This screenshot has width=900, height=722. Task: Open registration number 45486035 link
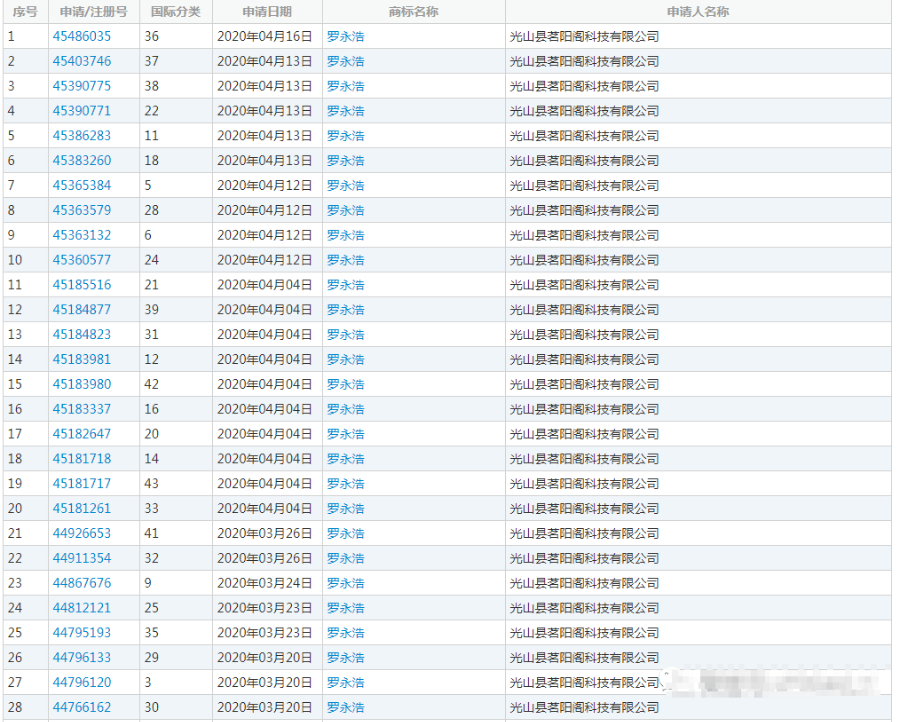coord(82,36)
